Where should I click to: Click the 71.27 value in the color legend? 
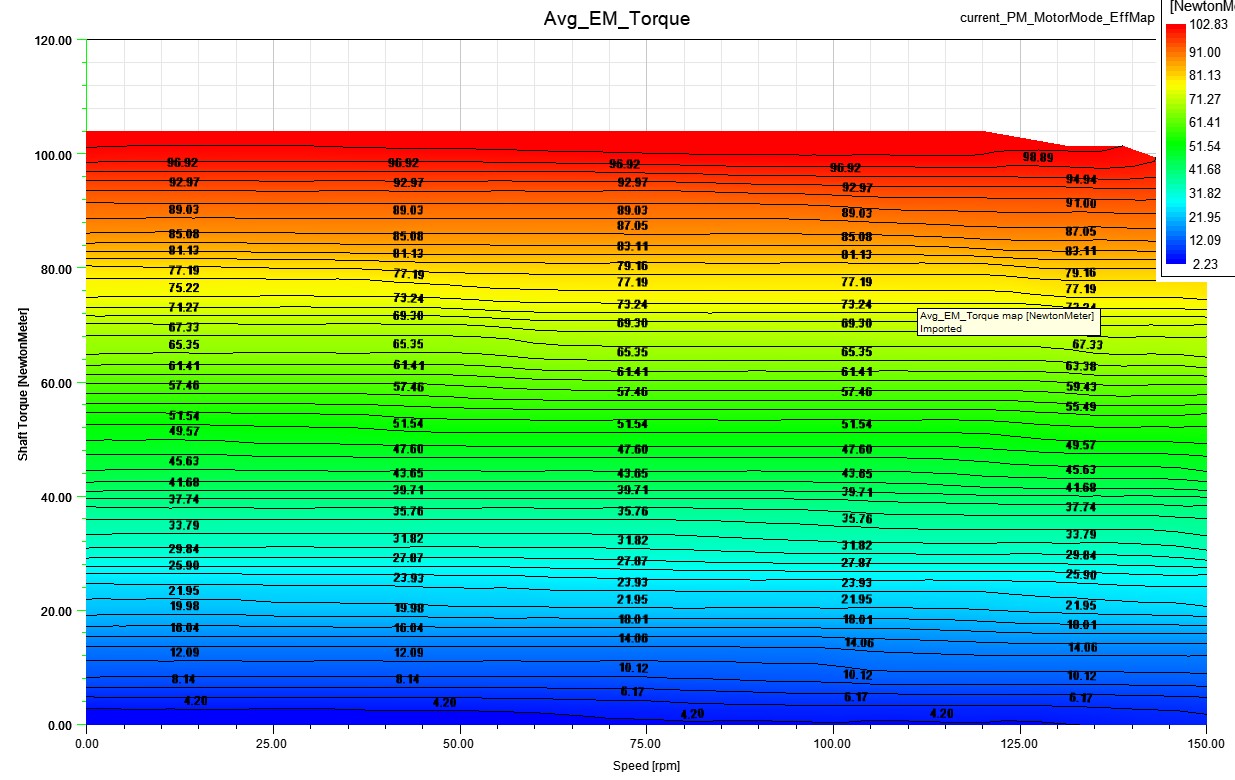[x=1207, y=99]
